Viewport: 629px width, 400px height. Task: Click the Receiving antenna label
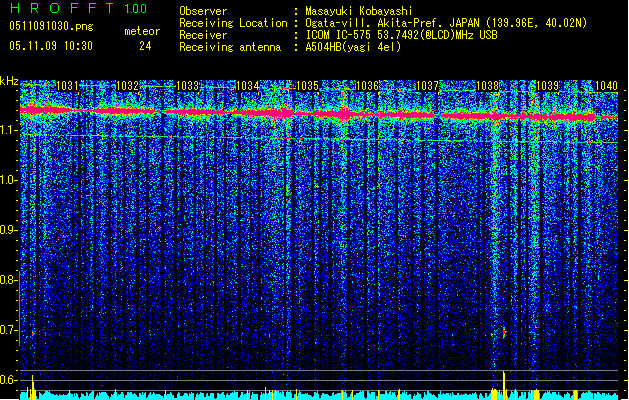[230, 47]
